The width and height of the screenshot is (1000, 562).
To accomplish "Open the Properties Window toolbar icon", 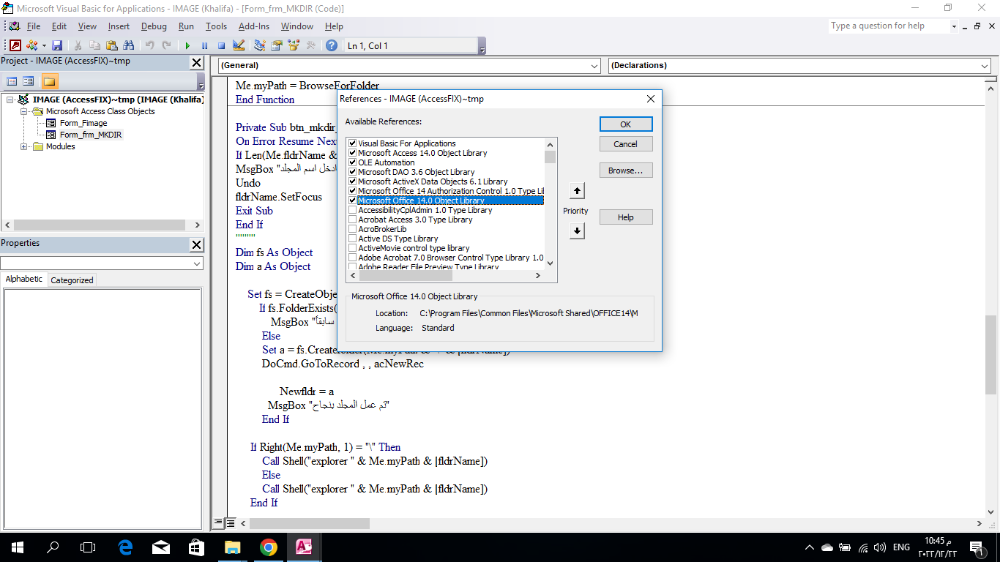I will pos(277,45).
